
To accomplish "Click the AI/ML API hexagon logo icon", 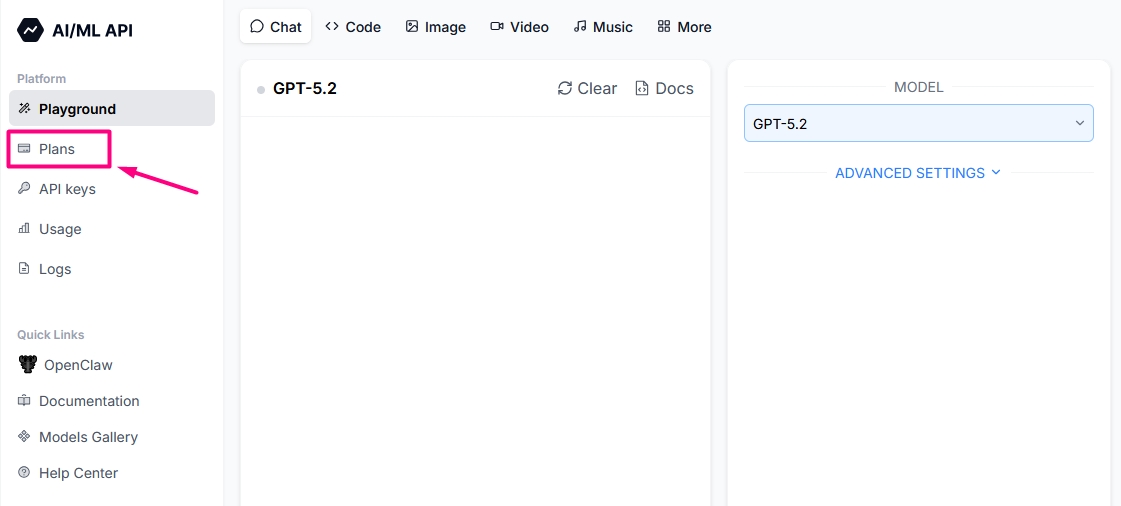I will click(x=31, y=30).
